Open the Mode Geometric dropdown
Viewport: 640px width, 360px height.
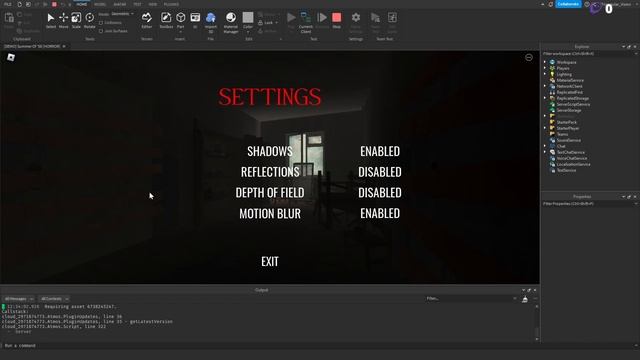(x=122, y=14)
